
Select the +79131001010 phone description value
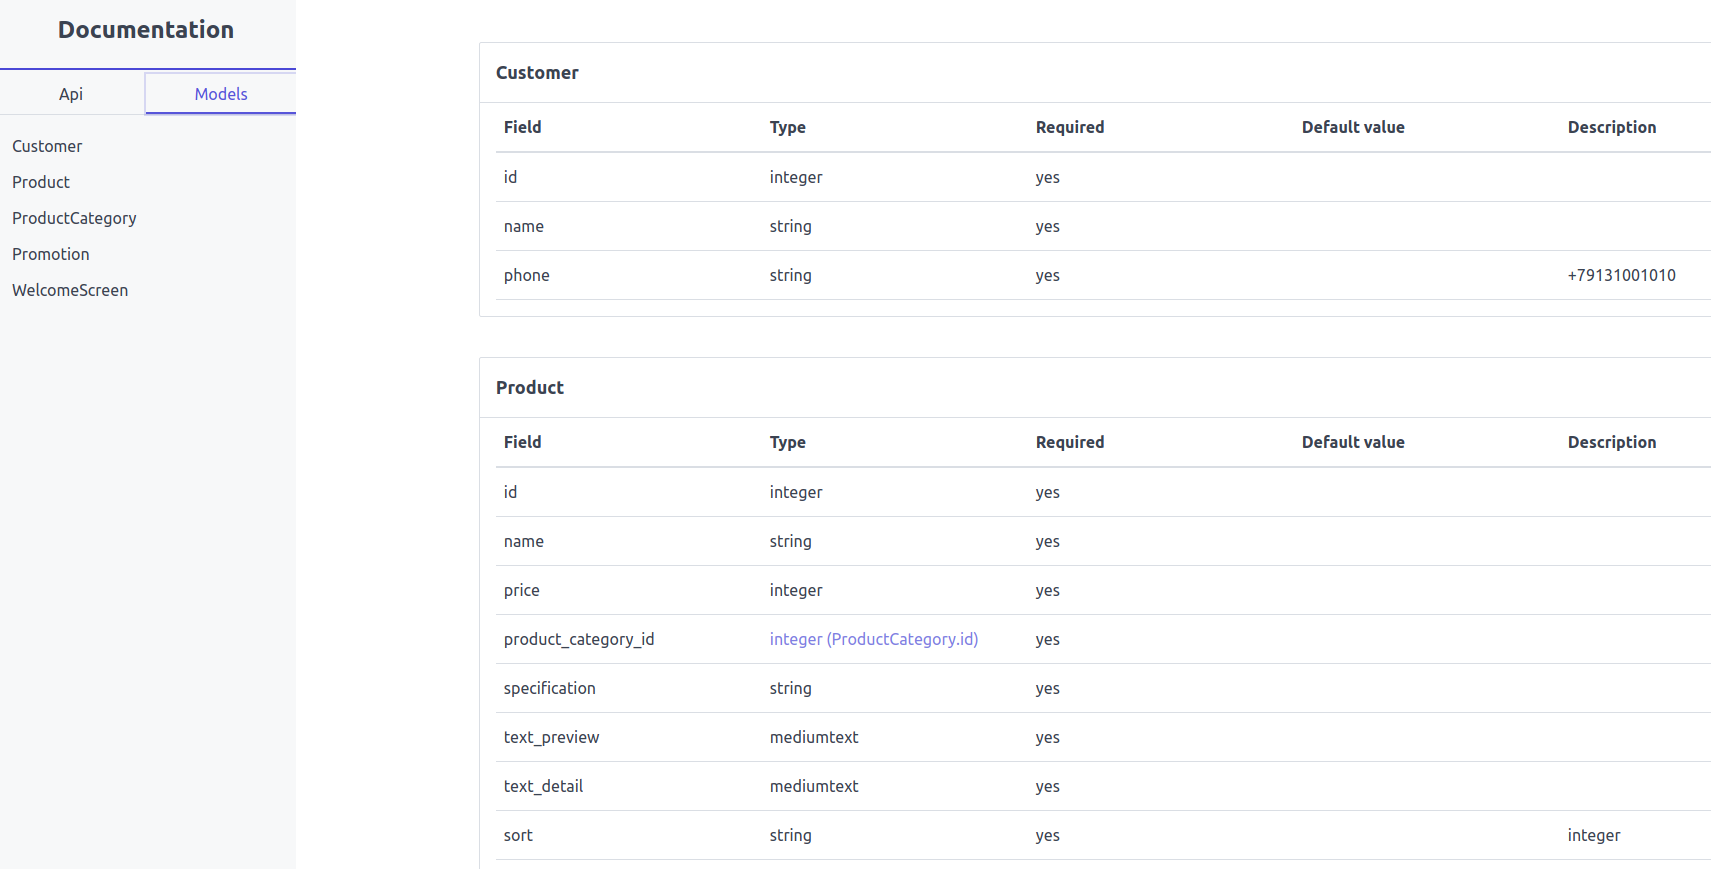coord(1621,275)
